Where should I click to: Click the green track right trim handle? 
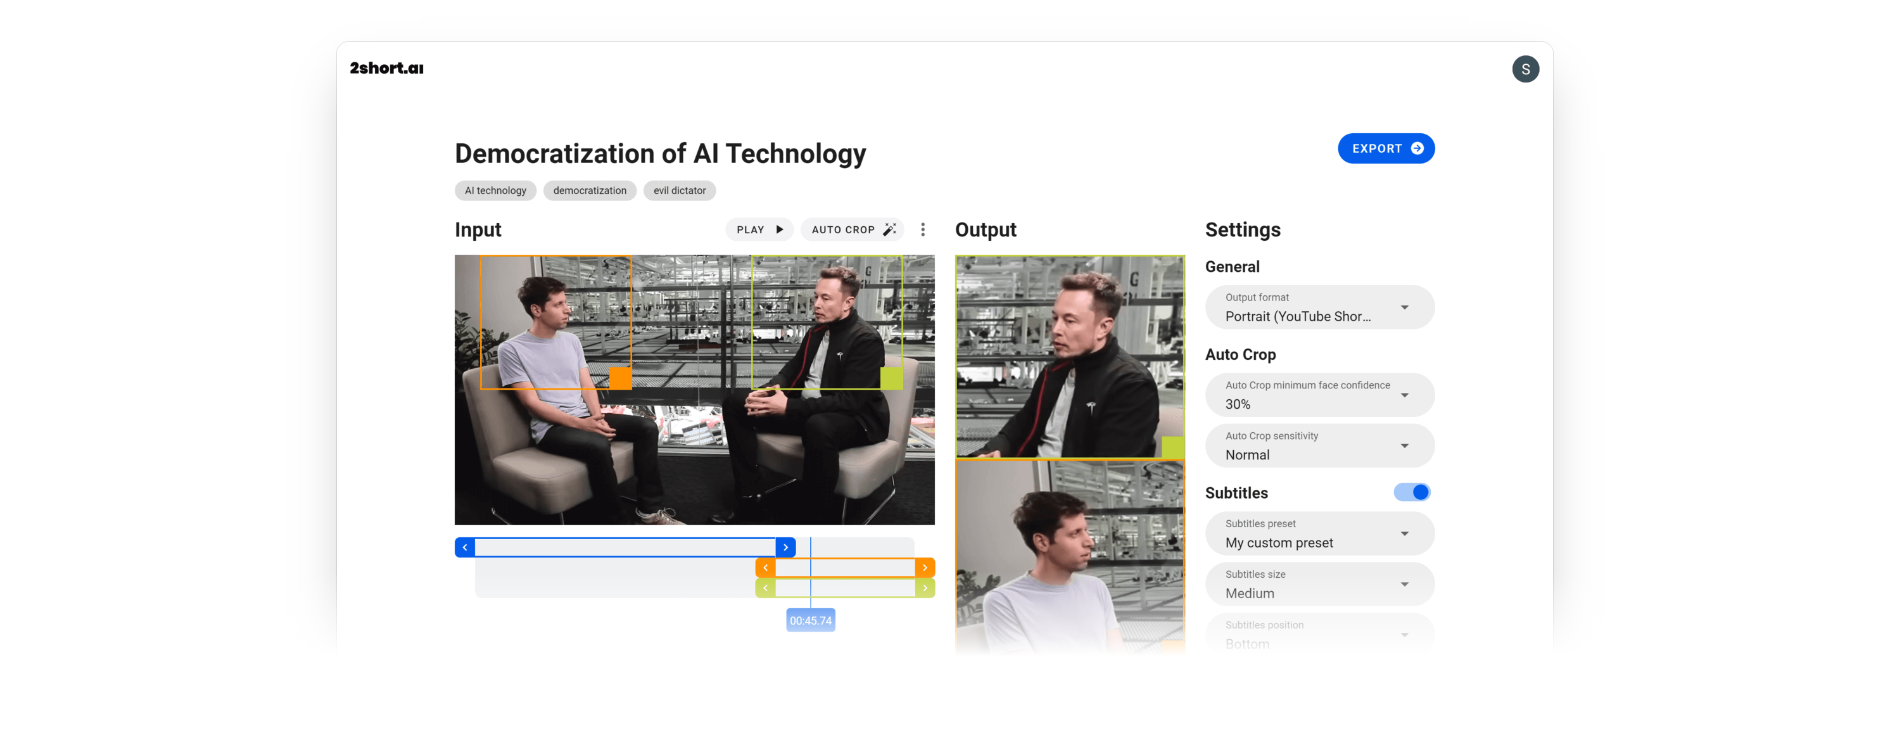[925, 588]
